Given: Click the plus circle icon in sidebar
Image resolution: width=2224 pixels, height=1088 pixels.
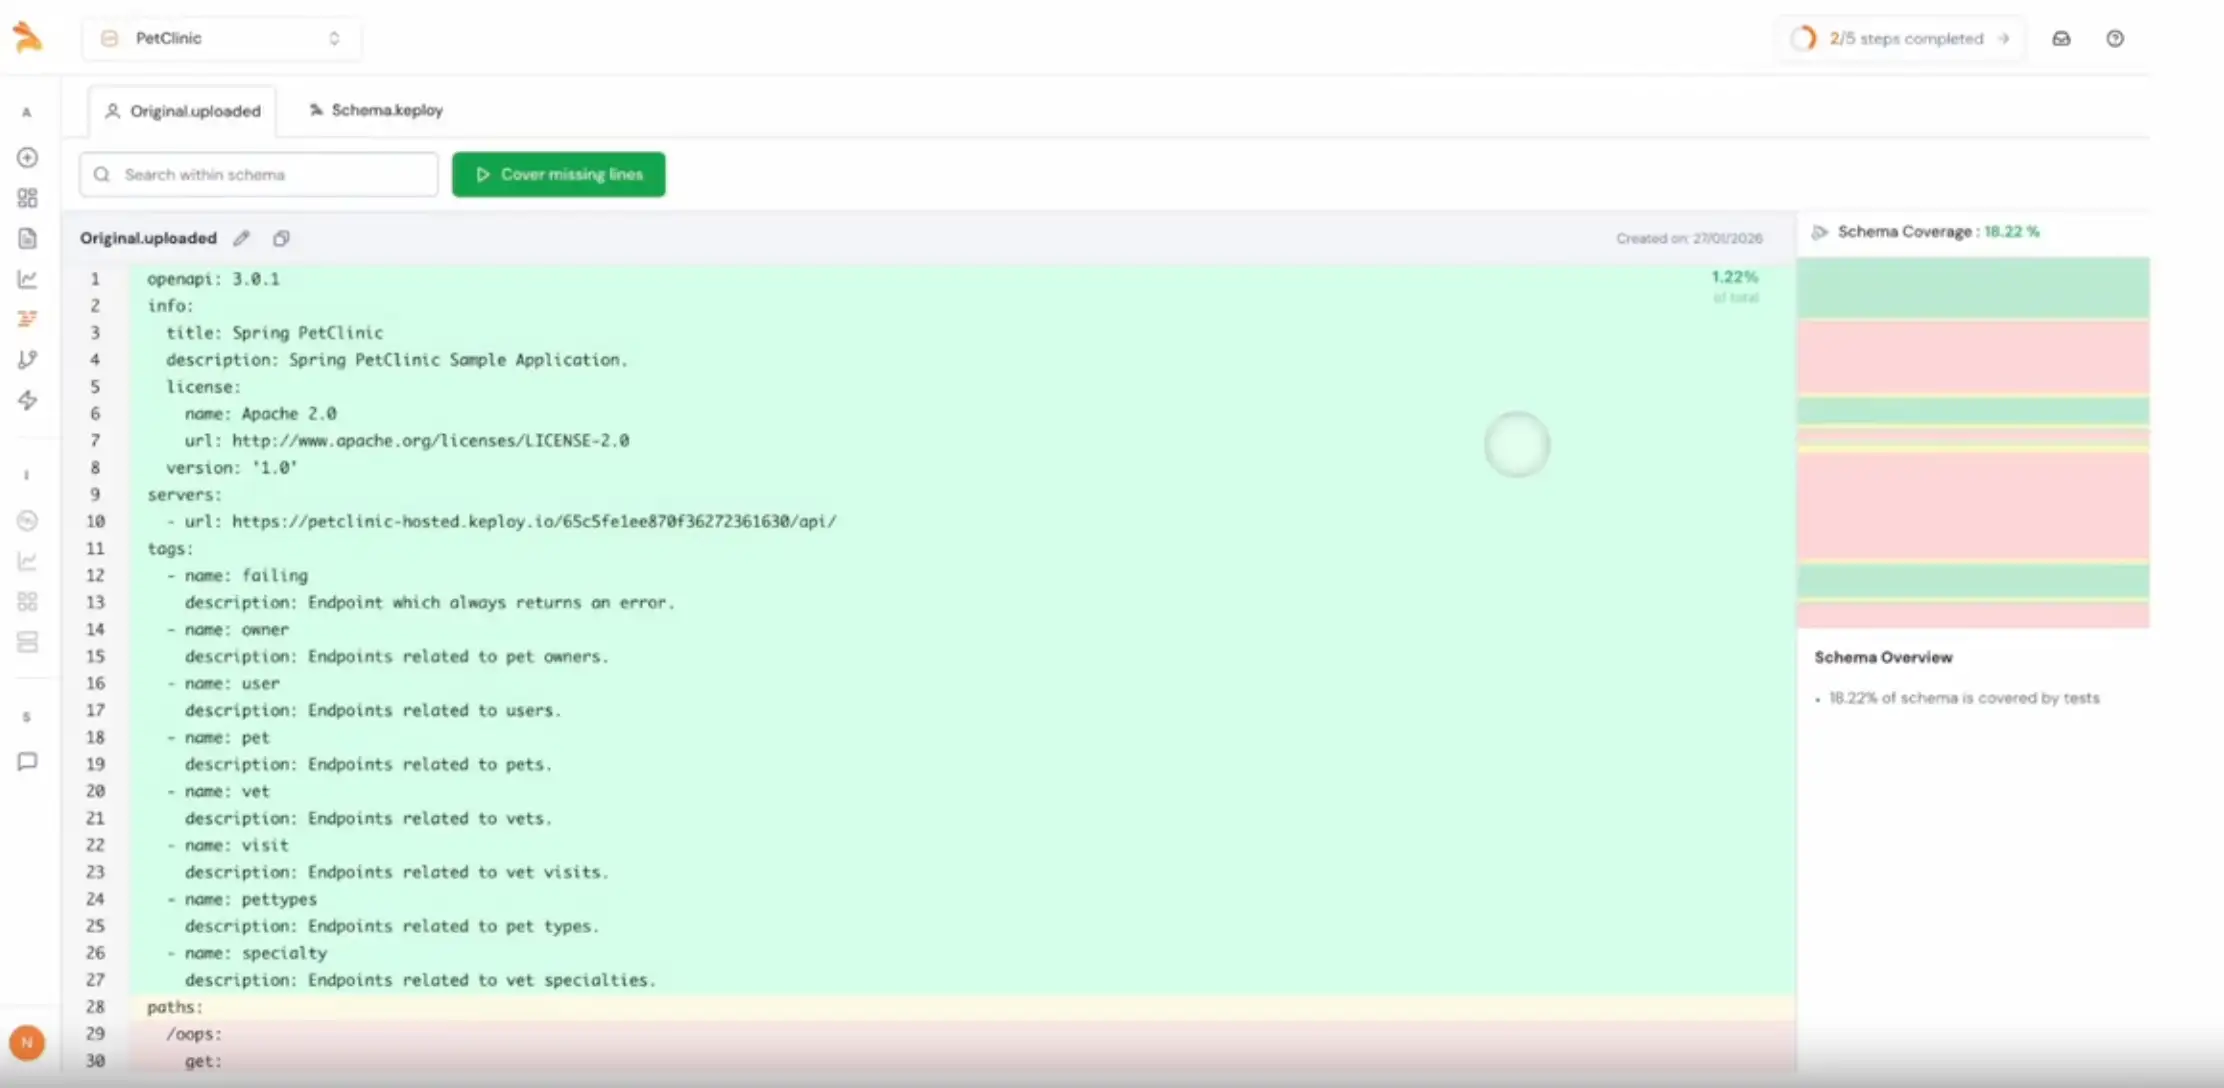Looking at the screenshot, I should pyautogui.click(x=27, y=158).
